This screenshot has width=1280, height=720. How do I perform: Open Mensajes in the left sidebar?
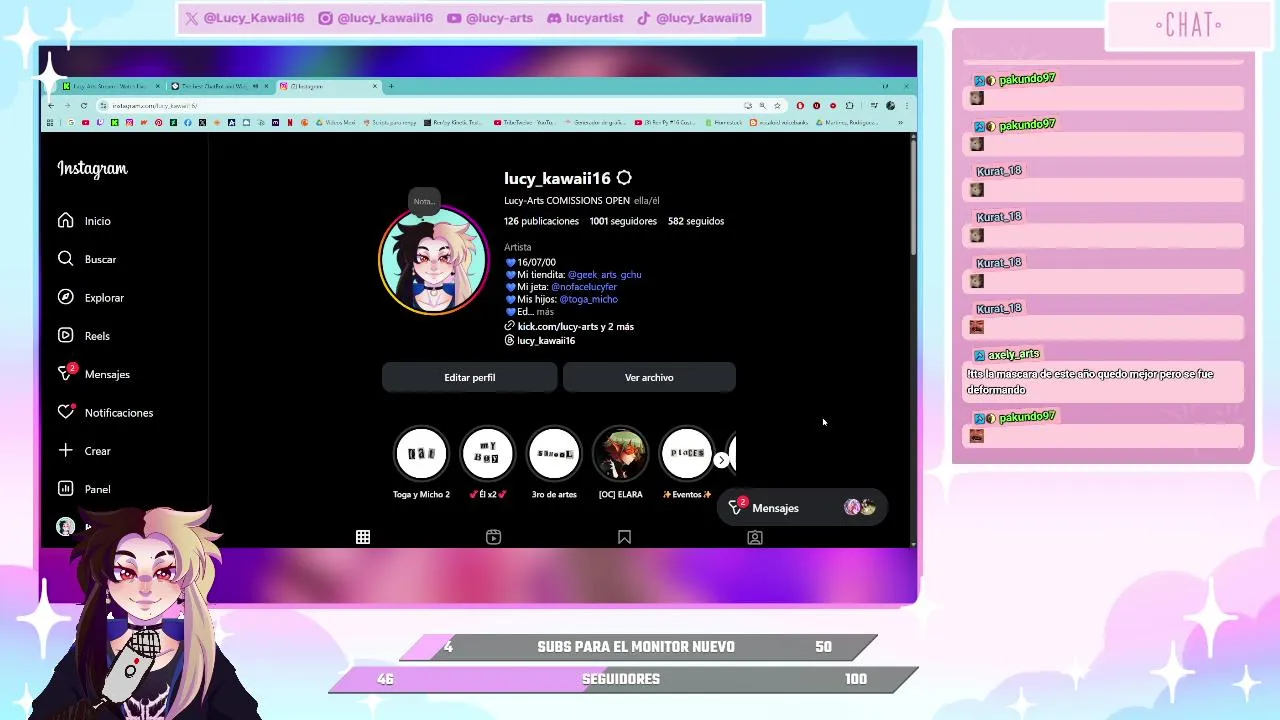tap(94, 374)
